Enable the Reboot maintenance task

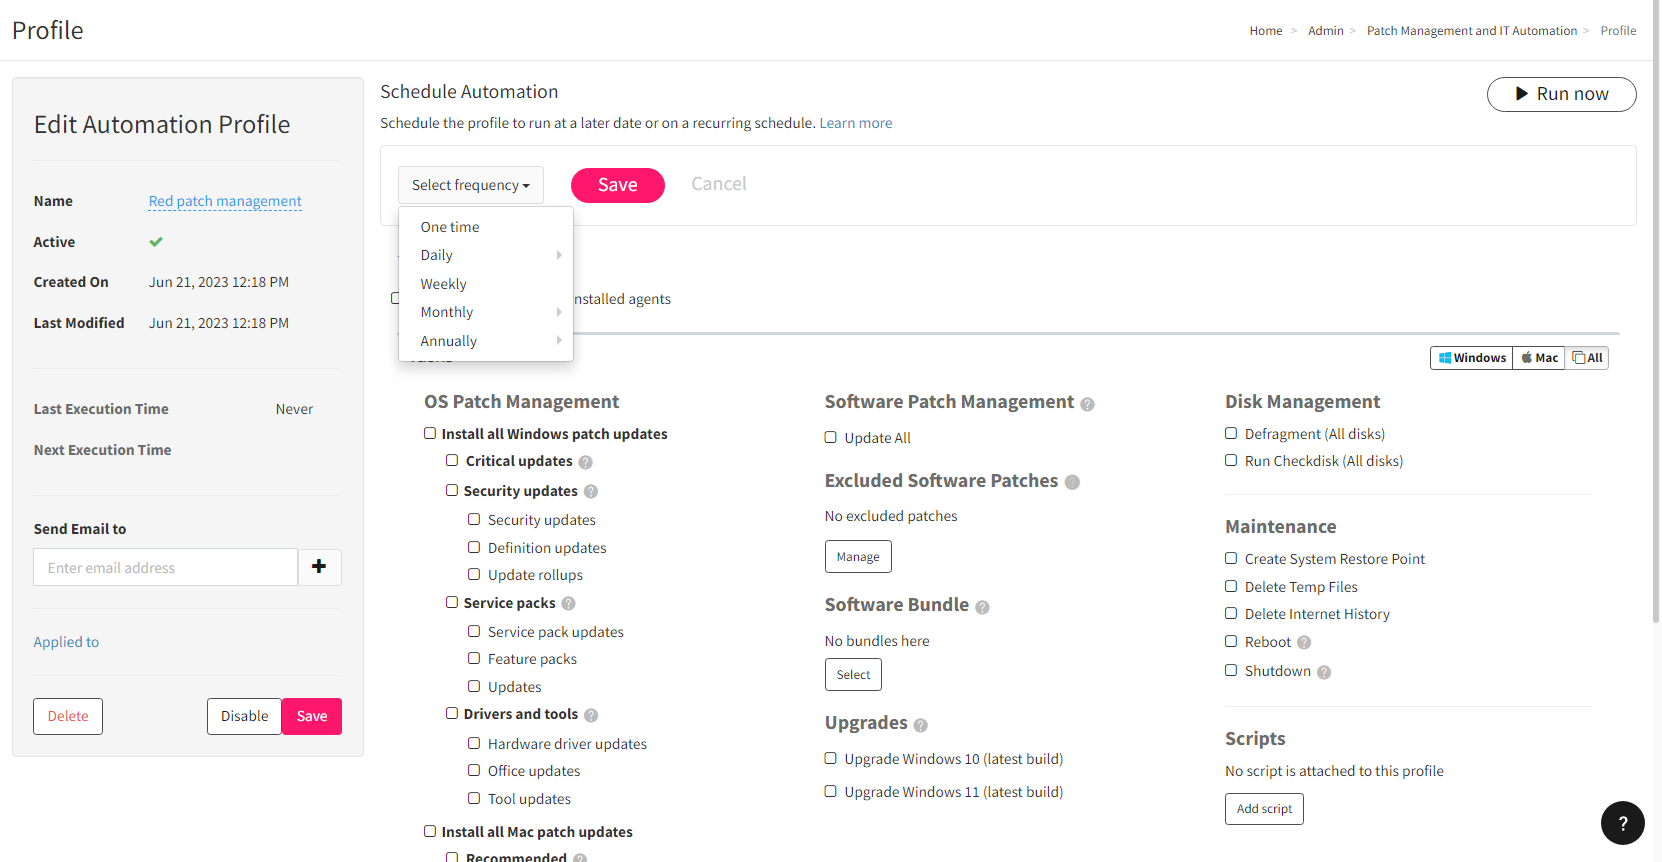click(1231, 641)
